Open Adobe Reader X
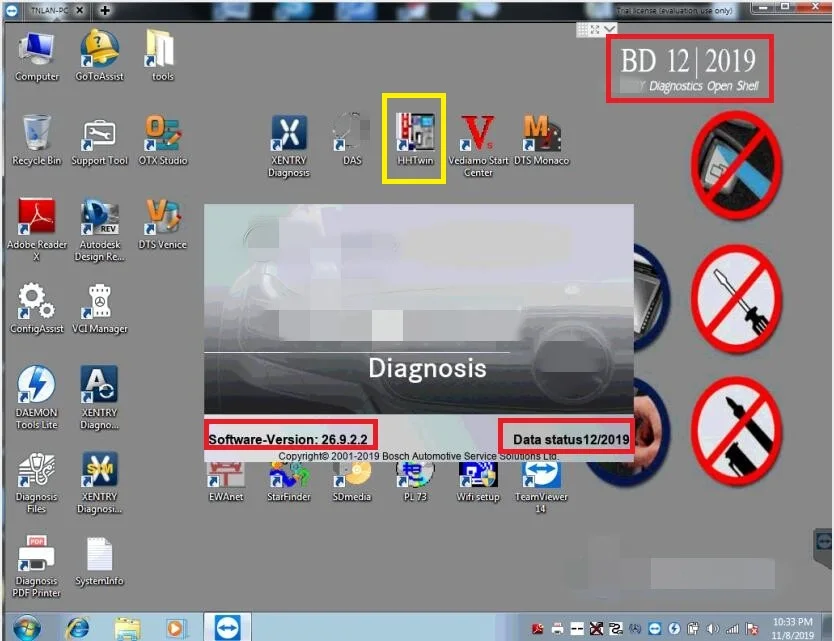 (x=36, y=230)
